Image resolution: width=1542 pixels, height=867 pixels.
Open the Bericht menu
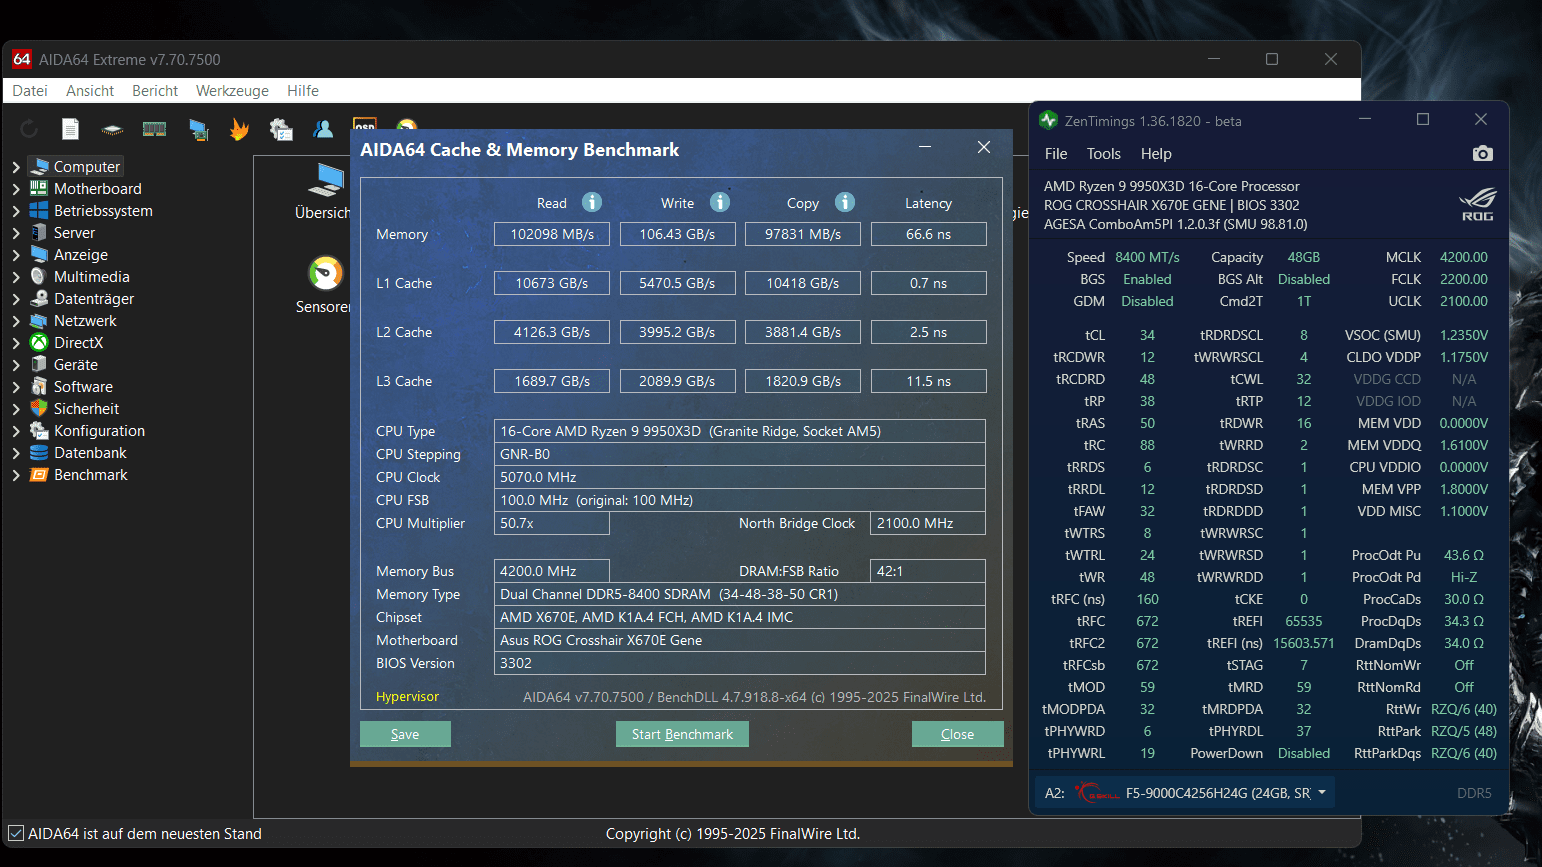click(155, 90)
